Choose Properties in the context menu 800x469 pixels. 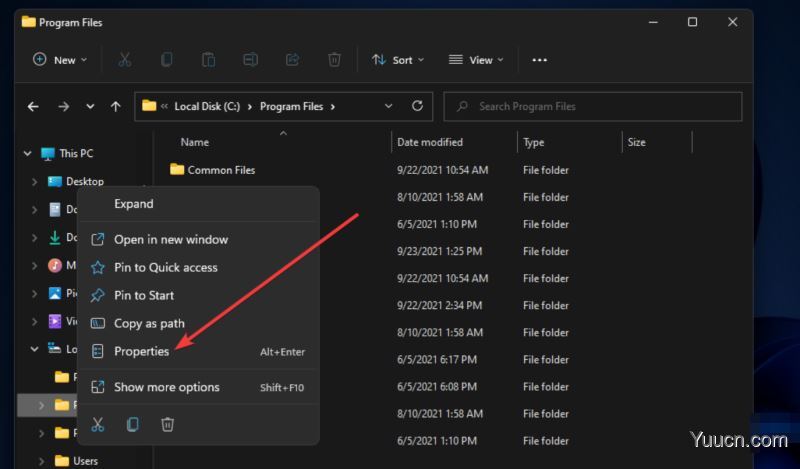(198, 351)
